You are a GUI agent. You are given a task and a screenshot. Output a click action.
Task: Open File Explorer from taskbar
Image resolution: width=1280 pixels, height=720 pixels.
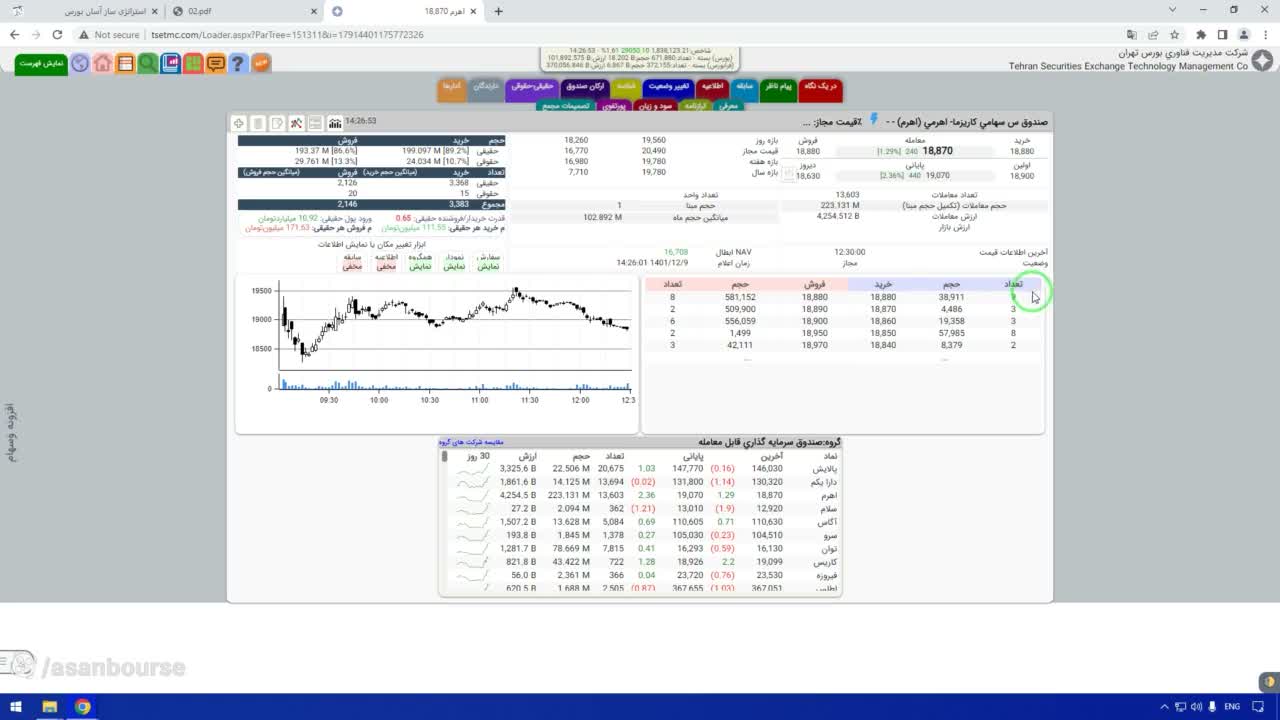coord(49,707)
